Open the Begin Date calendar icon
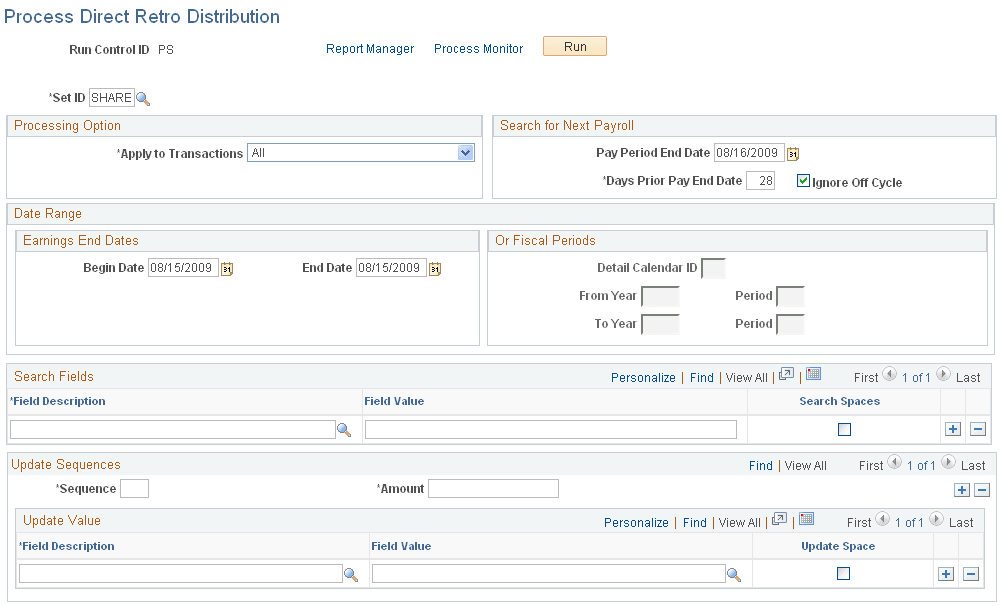The image size is (1004, 606). point(226,268)
